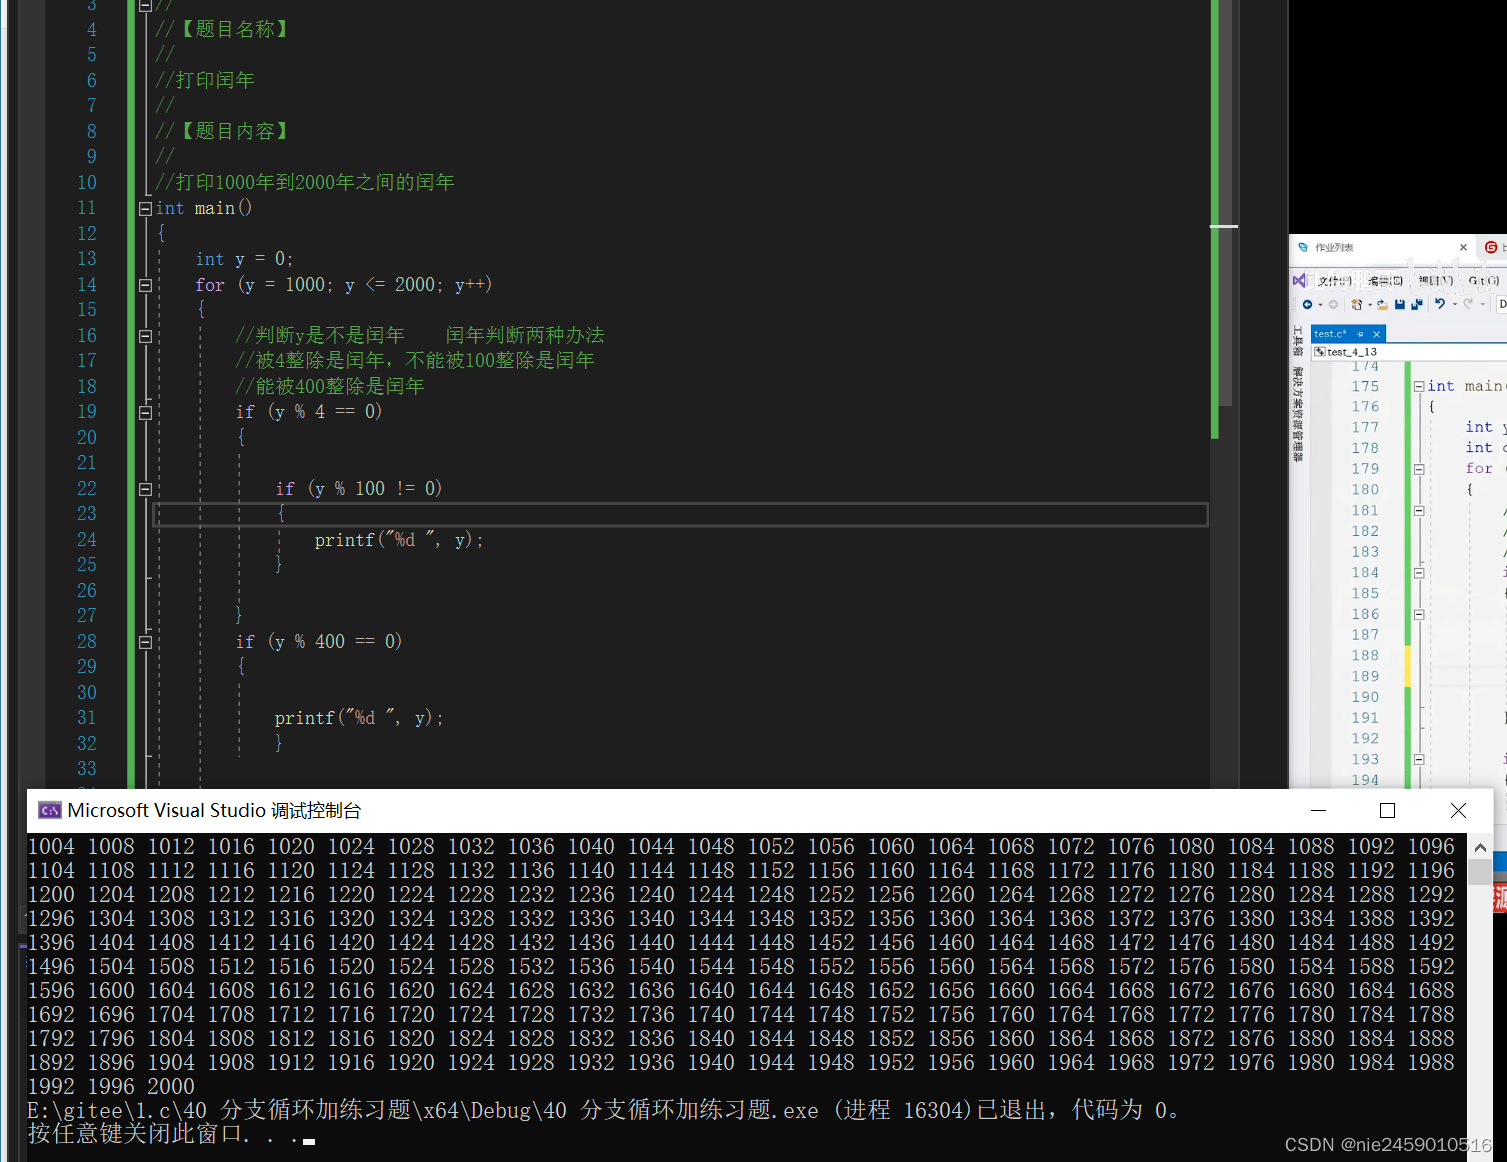Click the E:\gitee exit path line in console
The image size is (1507, 1162).
coord(603,1110)
